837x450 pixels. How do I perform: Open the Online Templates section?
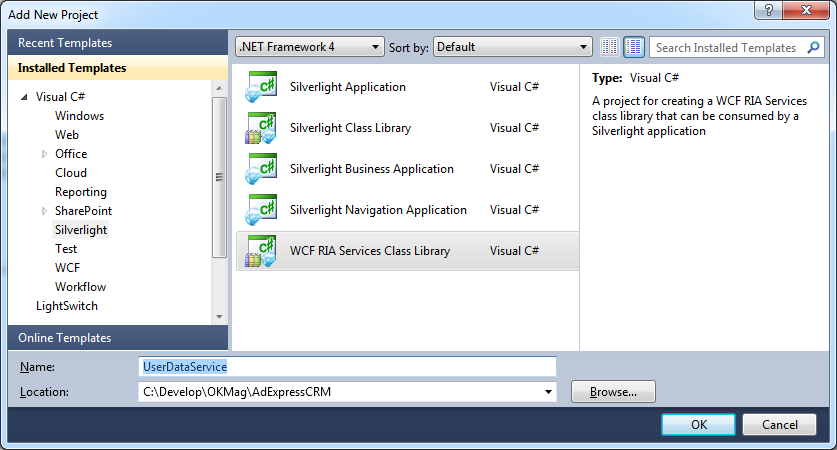(118, 338)
